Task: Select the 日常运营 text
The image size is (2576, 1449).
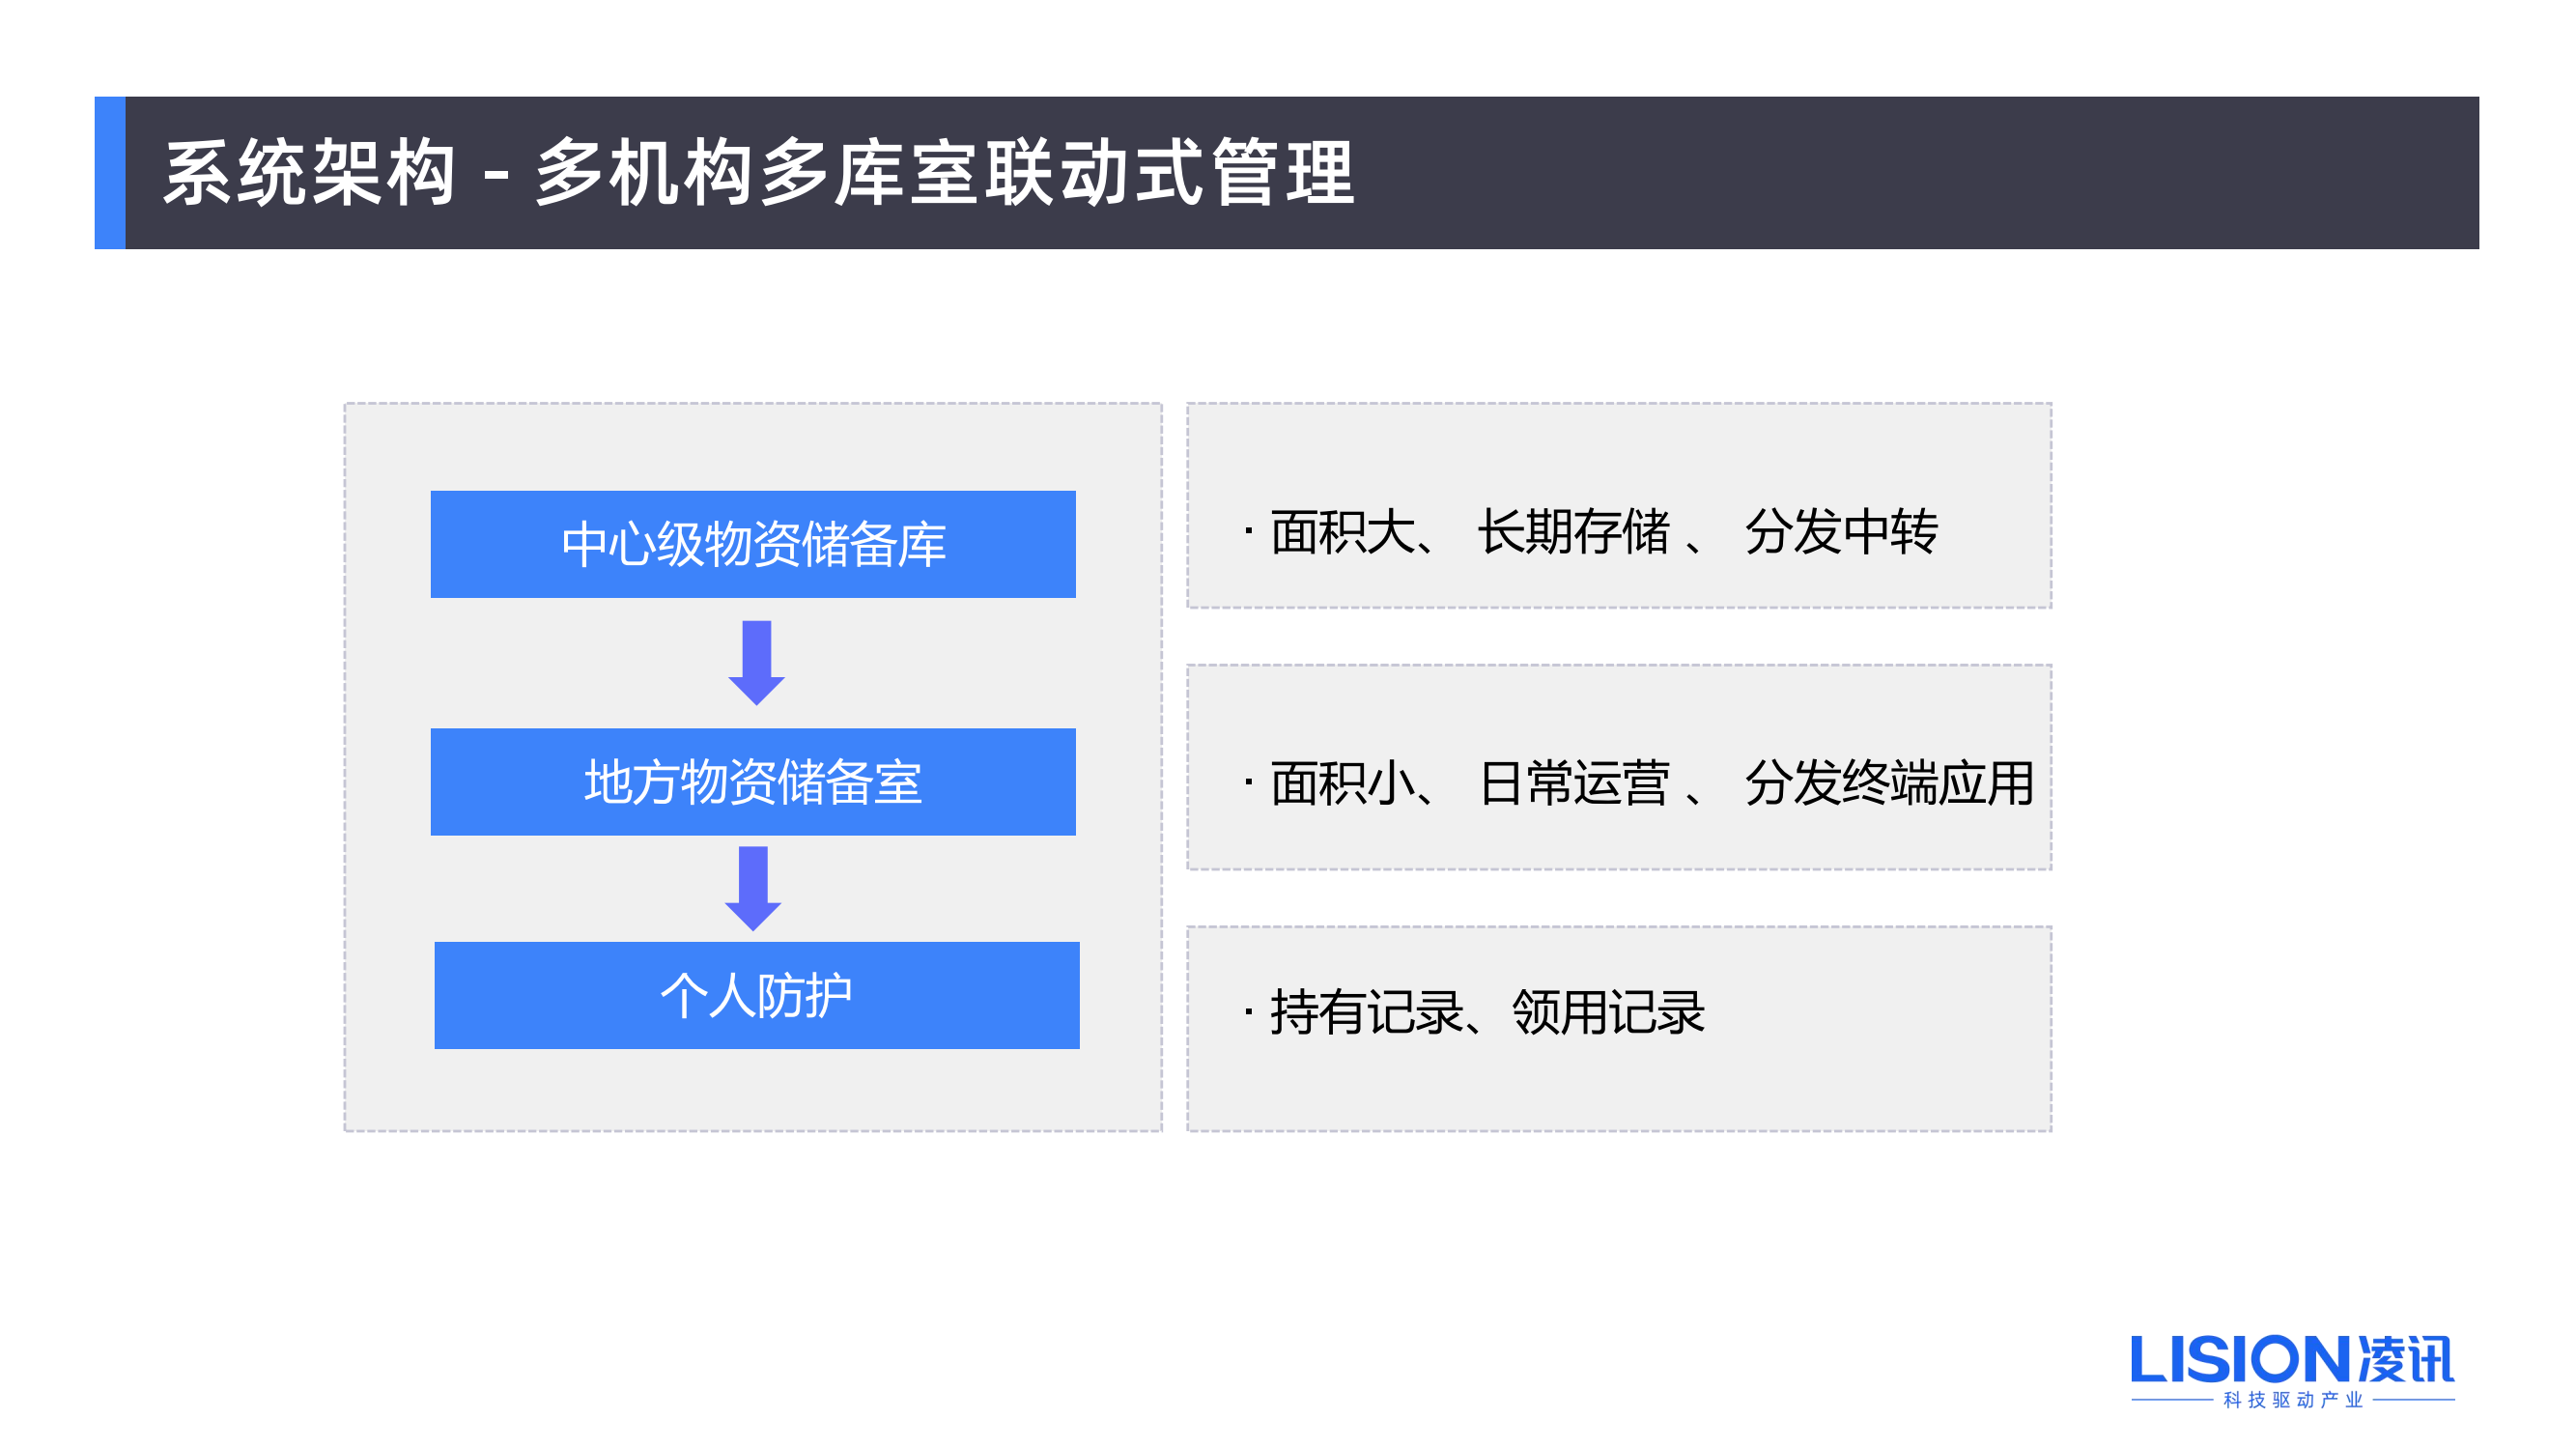Action: (x=1573, y=783)
